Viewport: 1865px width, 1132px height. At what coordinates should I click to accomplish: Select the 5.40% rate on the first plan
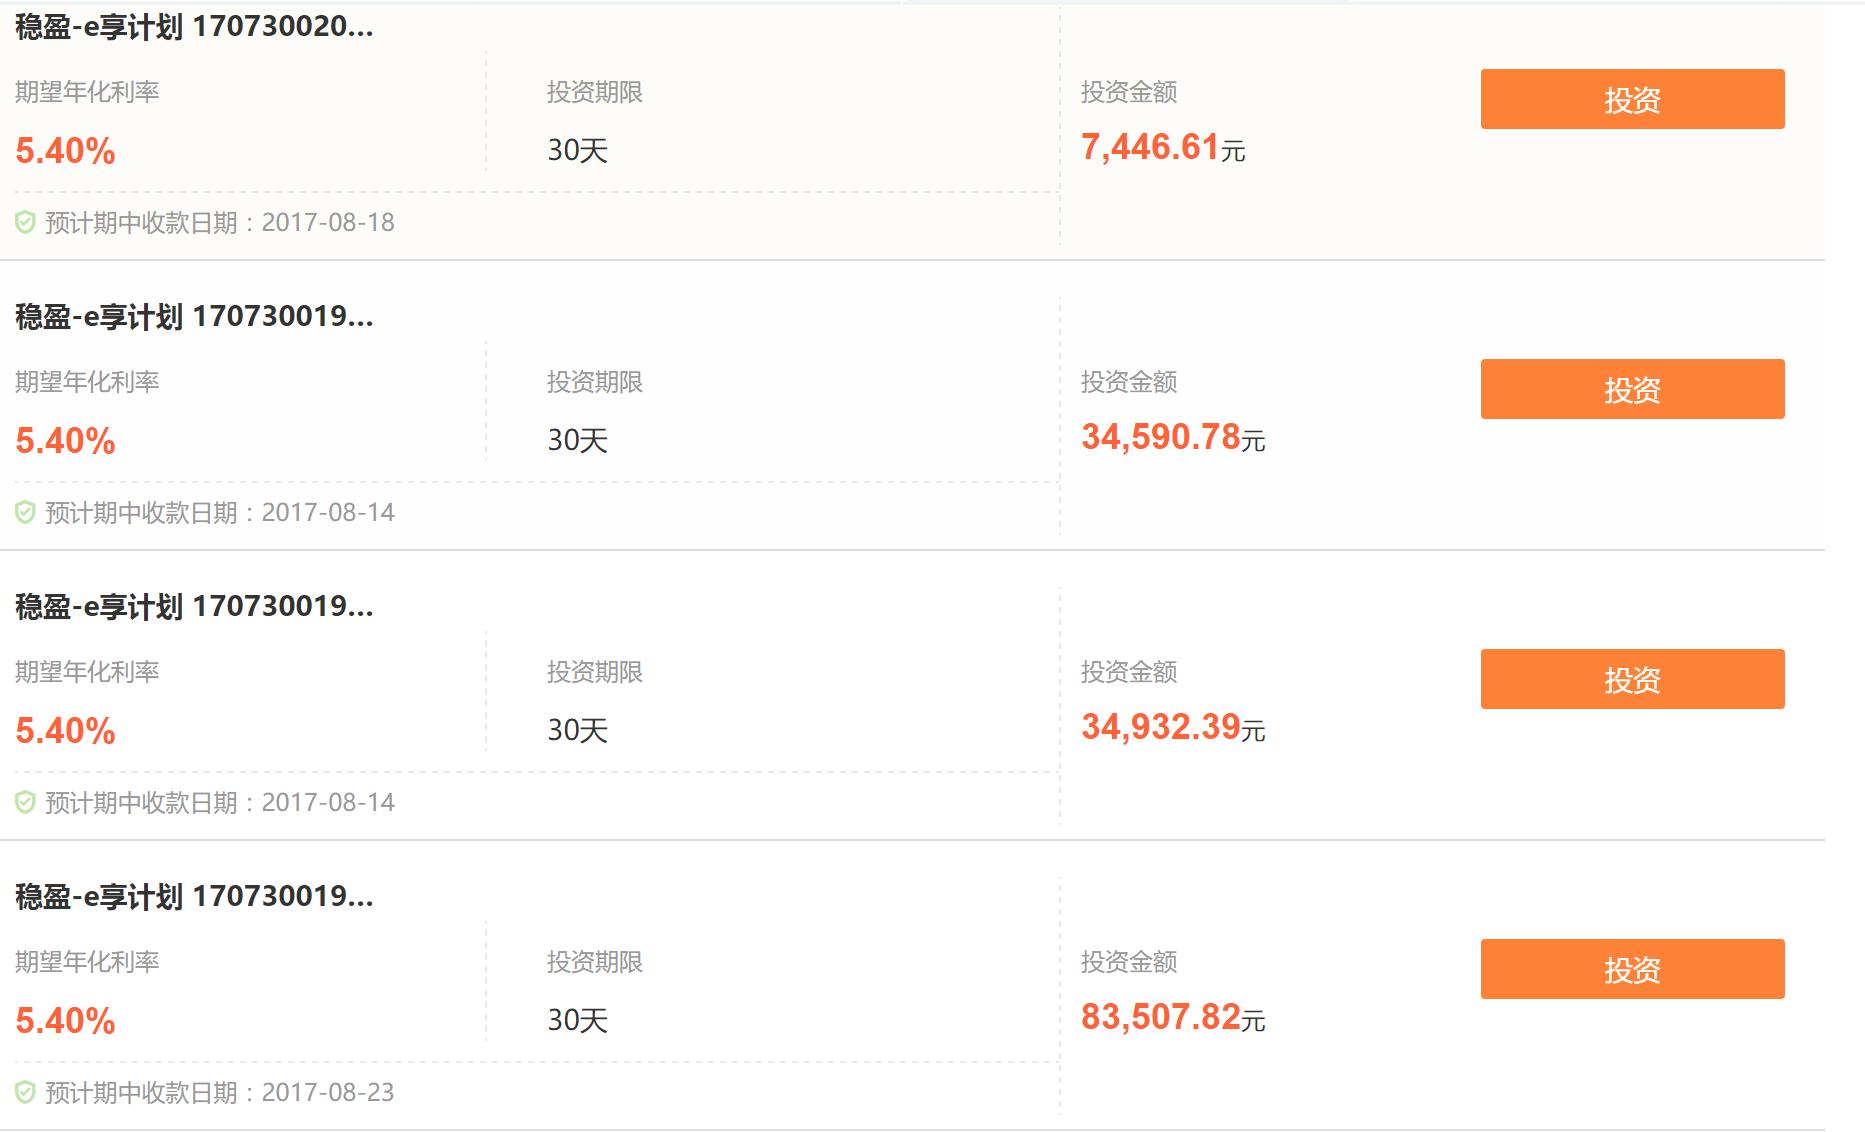(x=64, y=151)
